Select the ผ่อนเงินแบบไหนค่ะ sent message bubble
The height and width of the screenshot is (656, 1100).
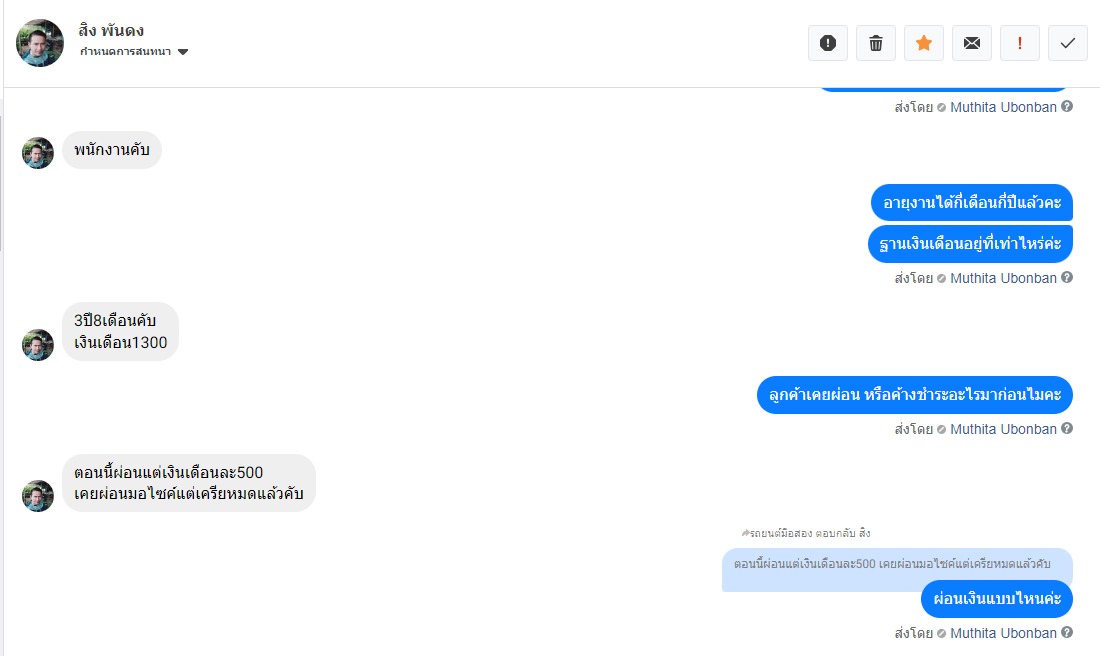(997, 599)
